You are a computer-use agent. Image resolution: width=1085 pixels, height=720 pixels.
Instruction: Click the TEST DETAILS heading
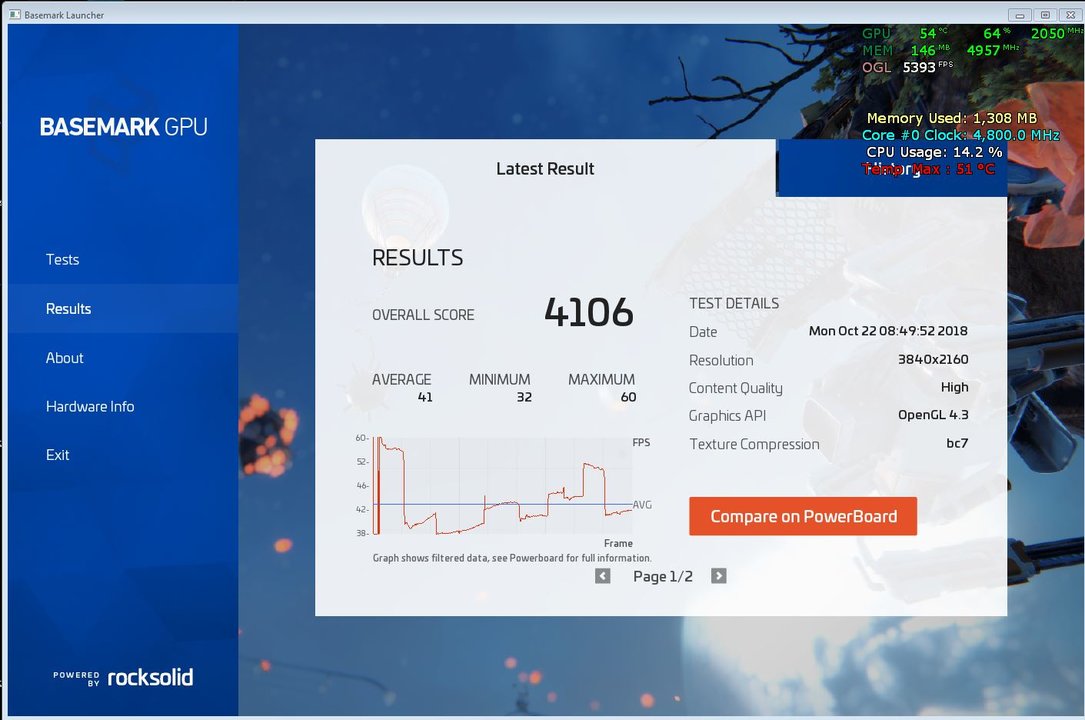733,303
